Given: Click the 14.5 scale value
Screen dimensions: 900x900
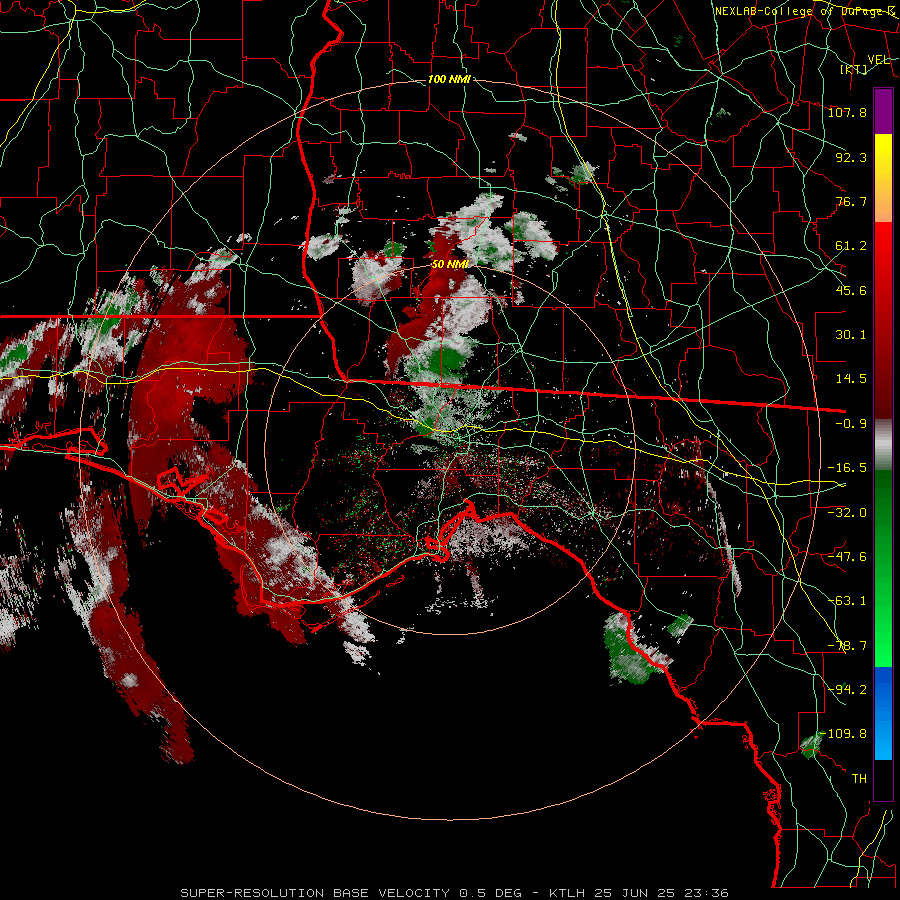Looking at the screenshot, I should point(851,379).
